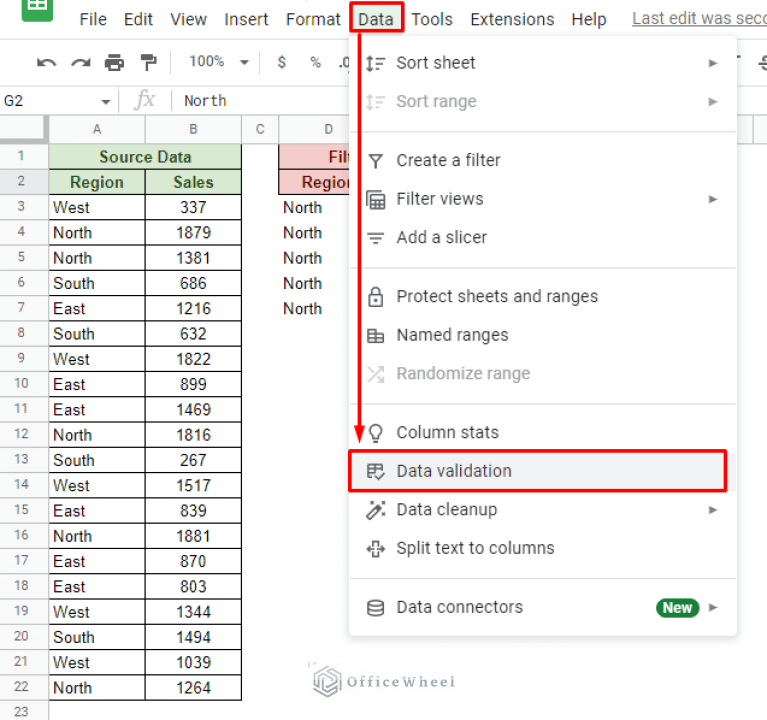Screen dimensions: 767x720
Task: Click the Data validation icon
Action: point(376,471)
